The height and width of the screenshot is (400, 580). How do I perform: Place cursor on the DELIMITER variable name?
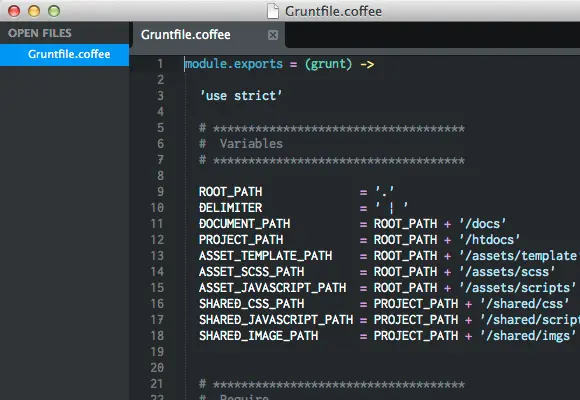[x=230, y=208]
